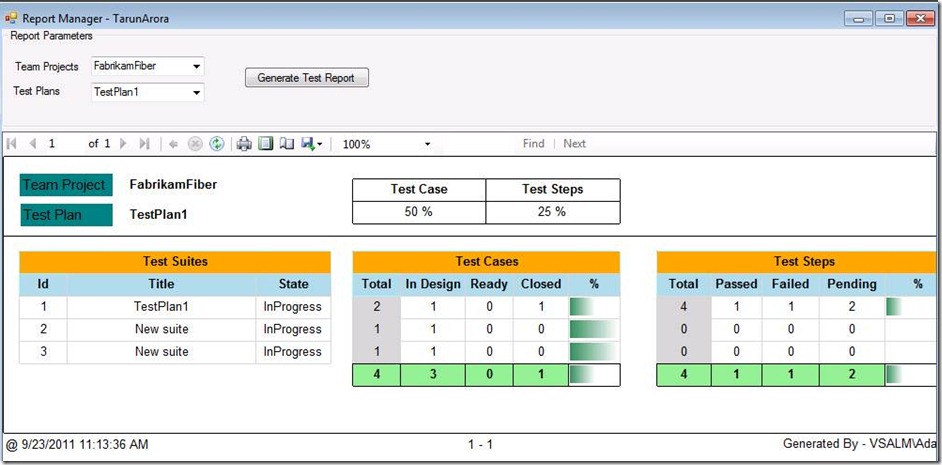Screen dimensions: 942x465
Task: Open page setup icon
Action: [287, 144]
